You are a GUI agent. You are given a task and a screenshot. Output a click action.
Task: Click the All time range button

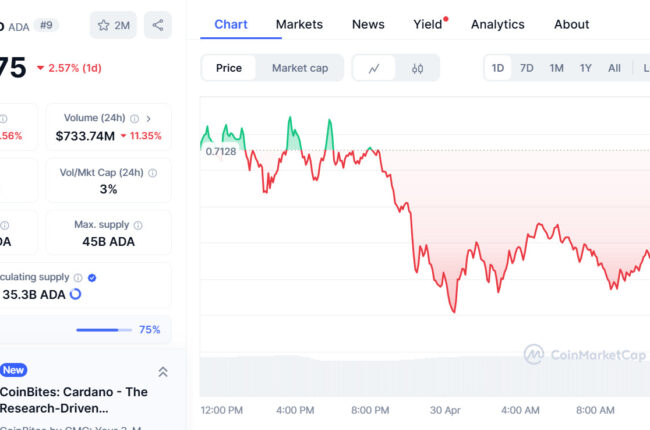pos(614,68)
